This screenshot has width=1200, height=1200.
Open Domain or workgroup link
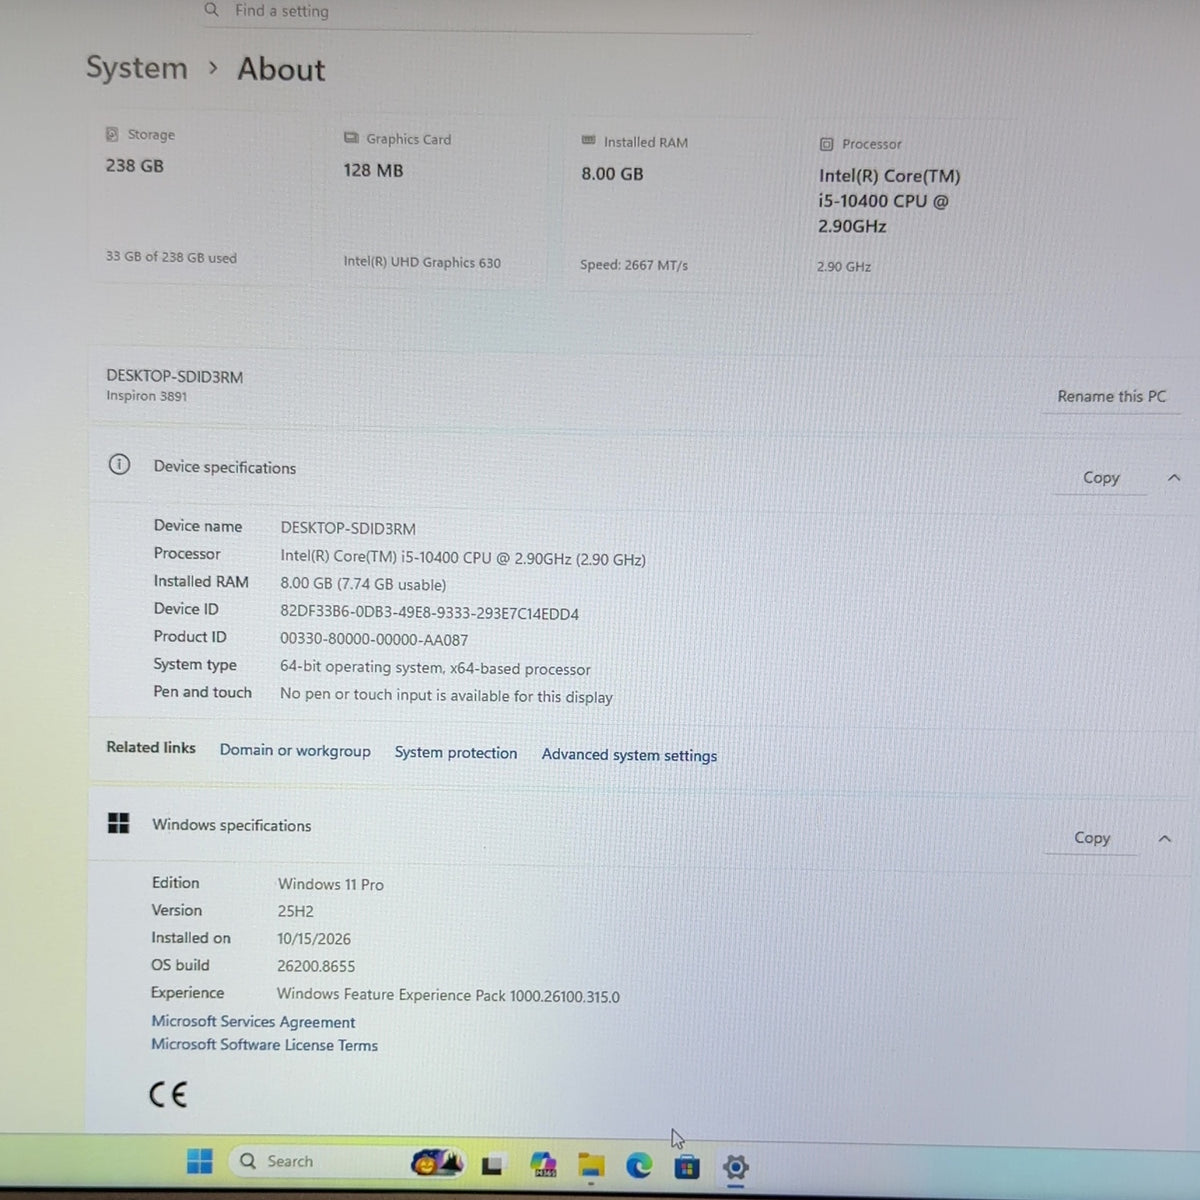[x=295, y=750]
